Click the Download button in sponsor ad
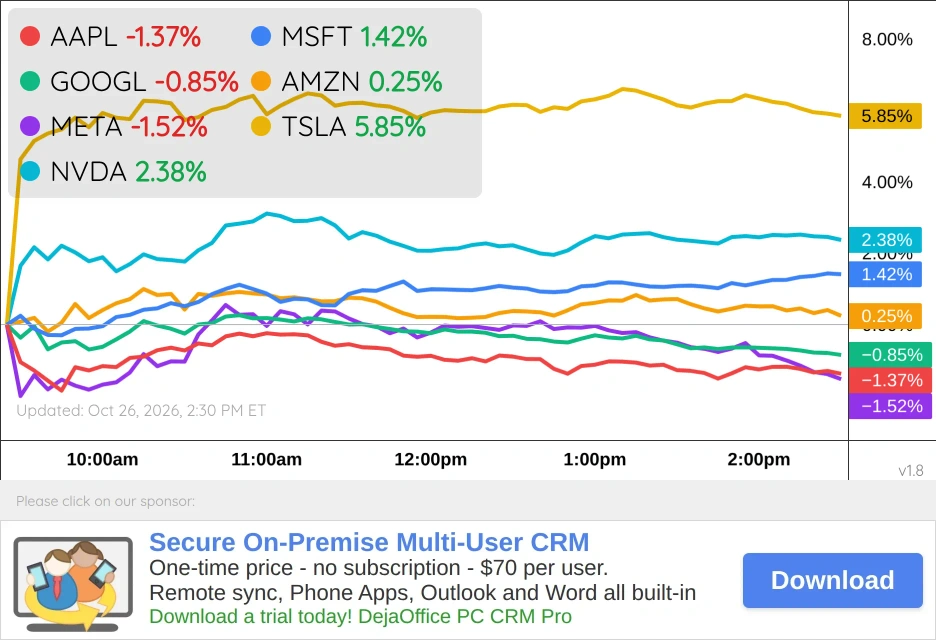936x640 pixels. coord(833,580)
